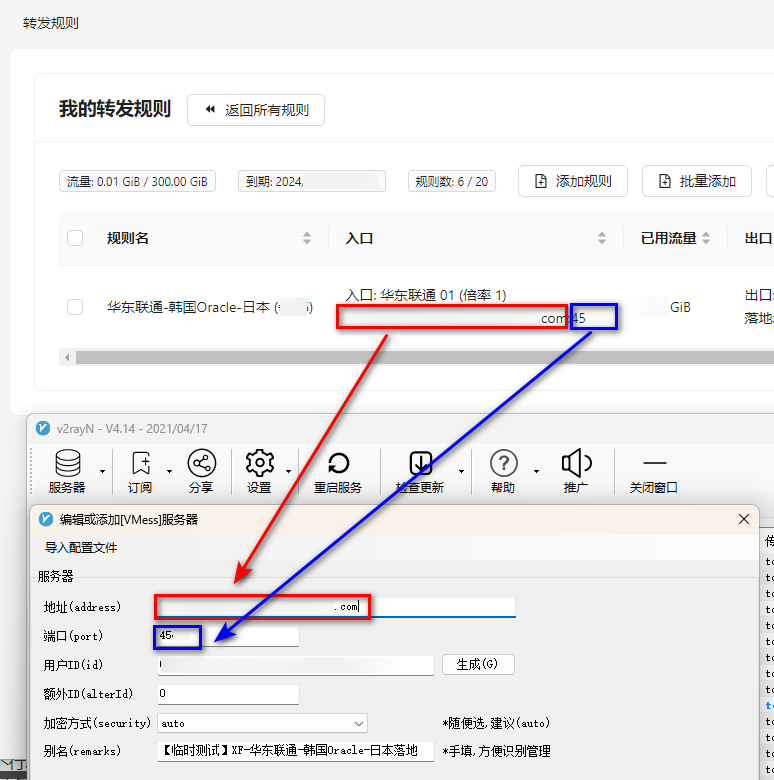Viewport: 774px width, 780px height.
Task: Click the 出口 column header
Action: click(759, 238)
